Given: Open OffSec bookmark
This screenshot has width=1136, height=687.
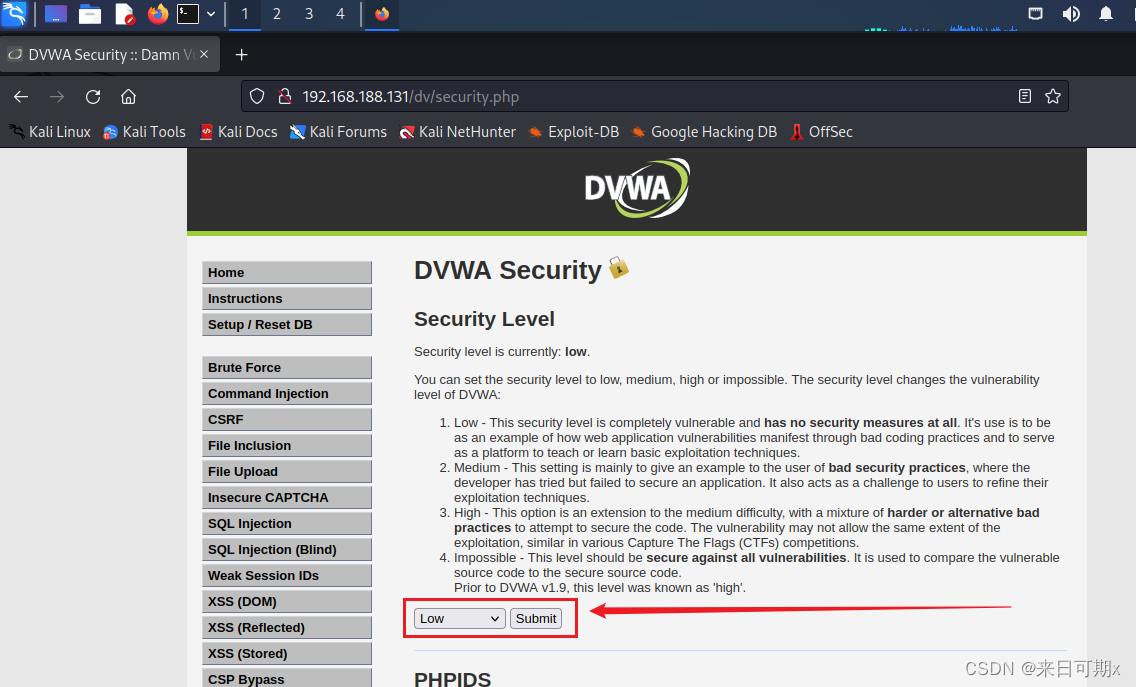Looking at the screenshot, I should click(822, 132).
